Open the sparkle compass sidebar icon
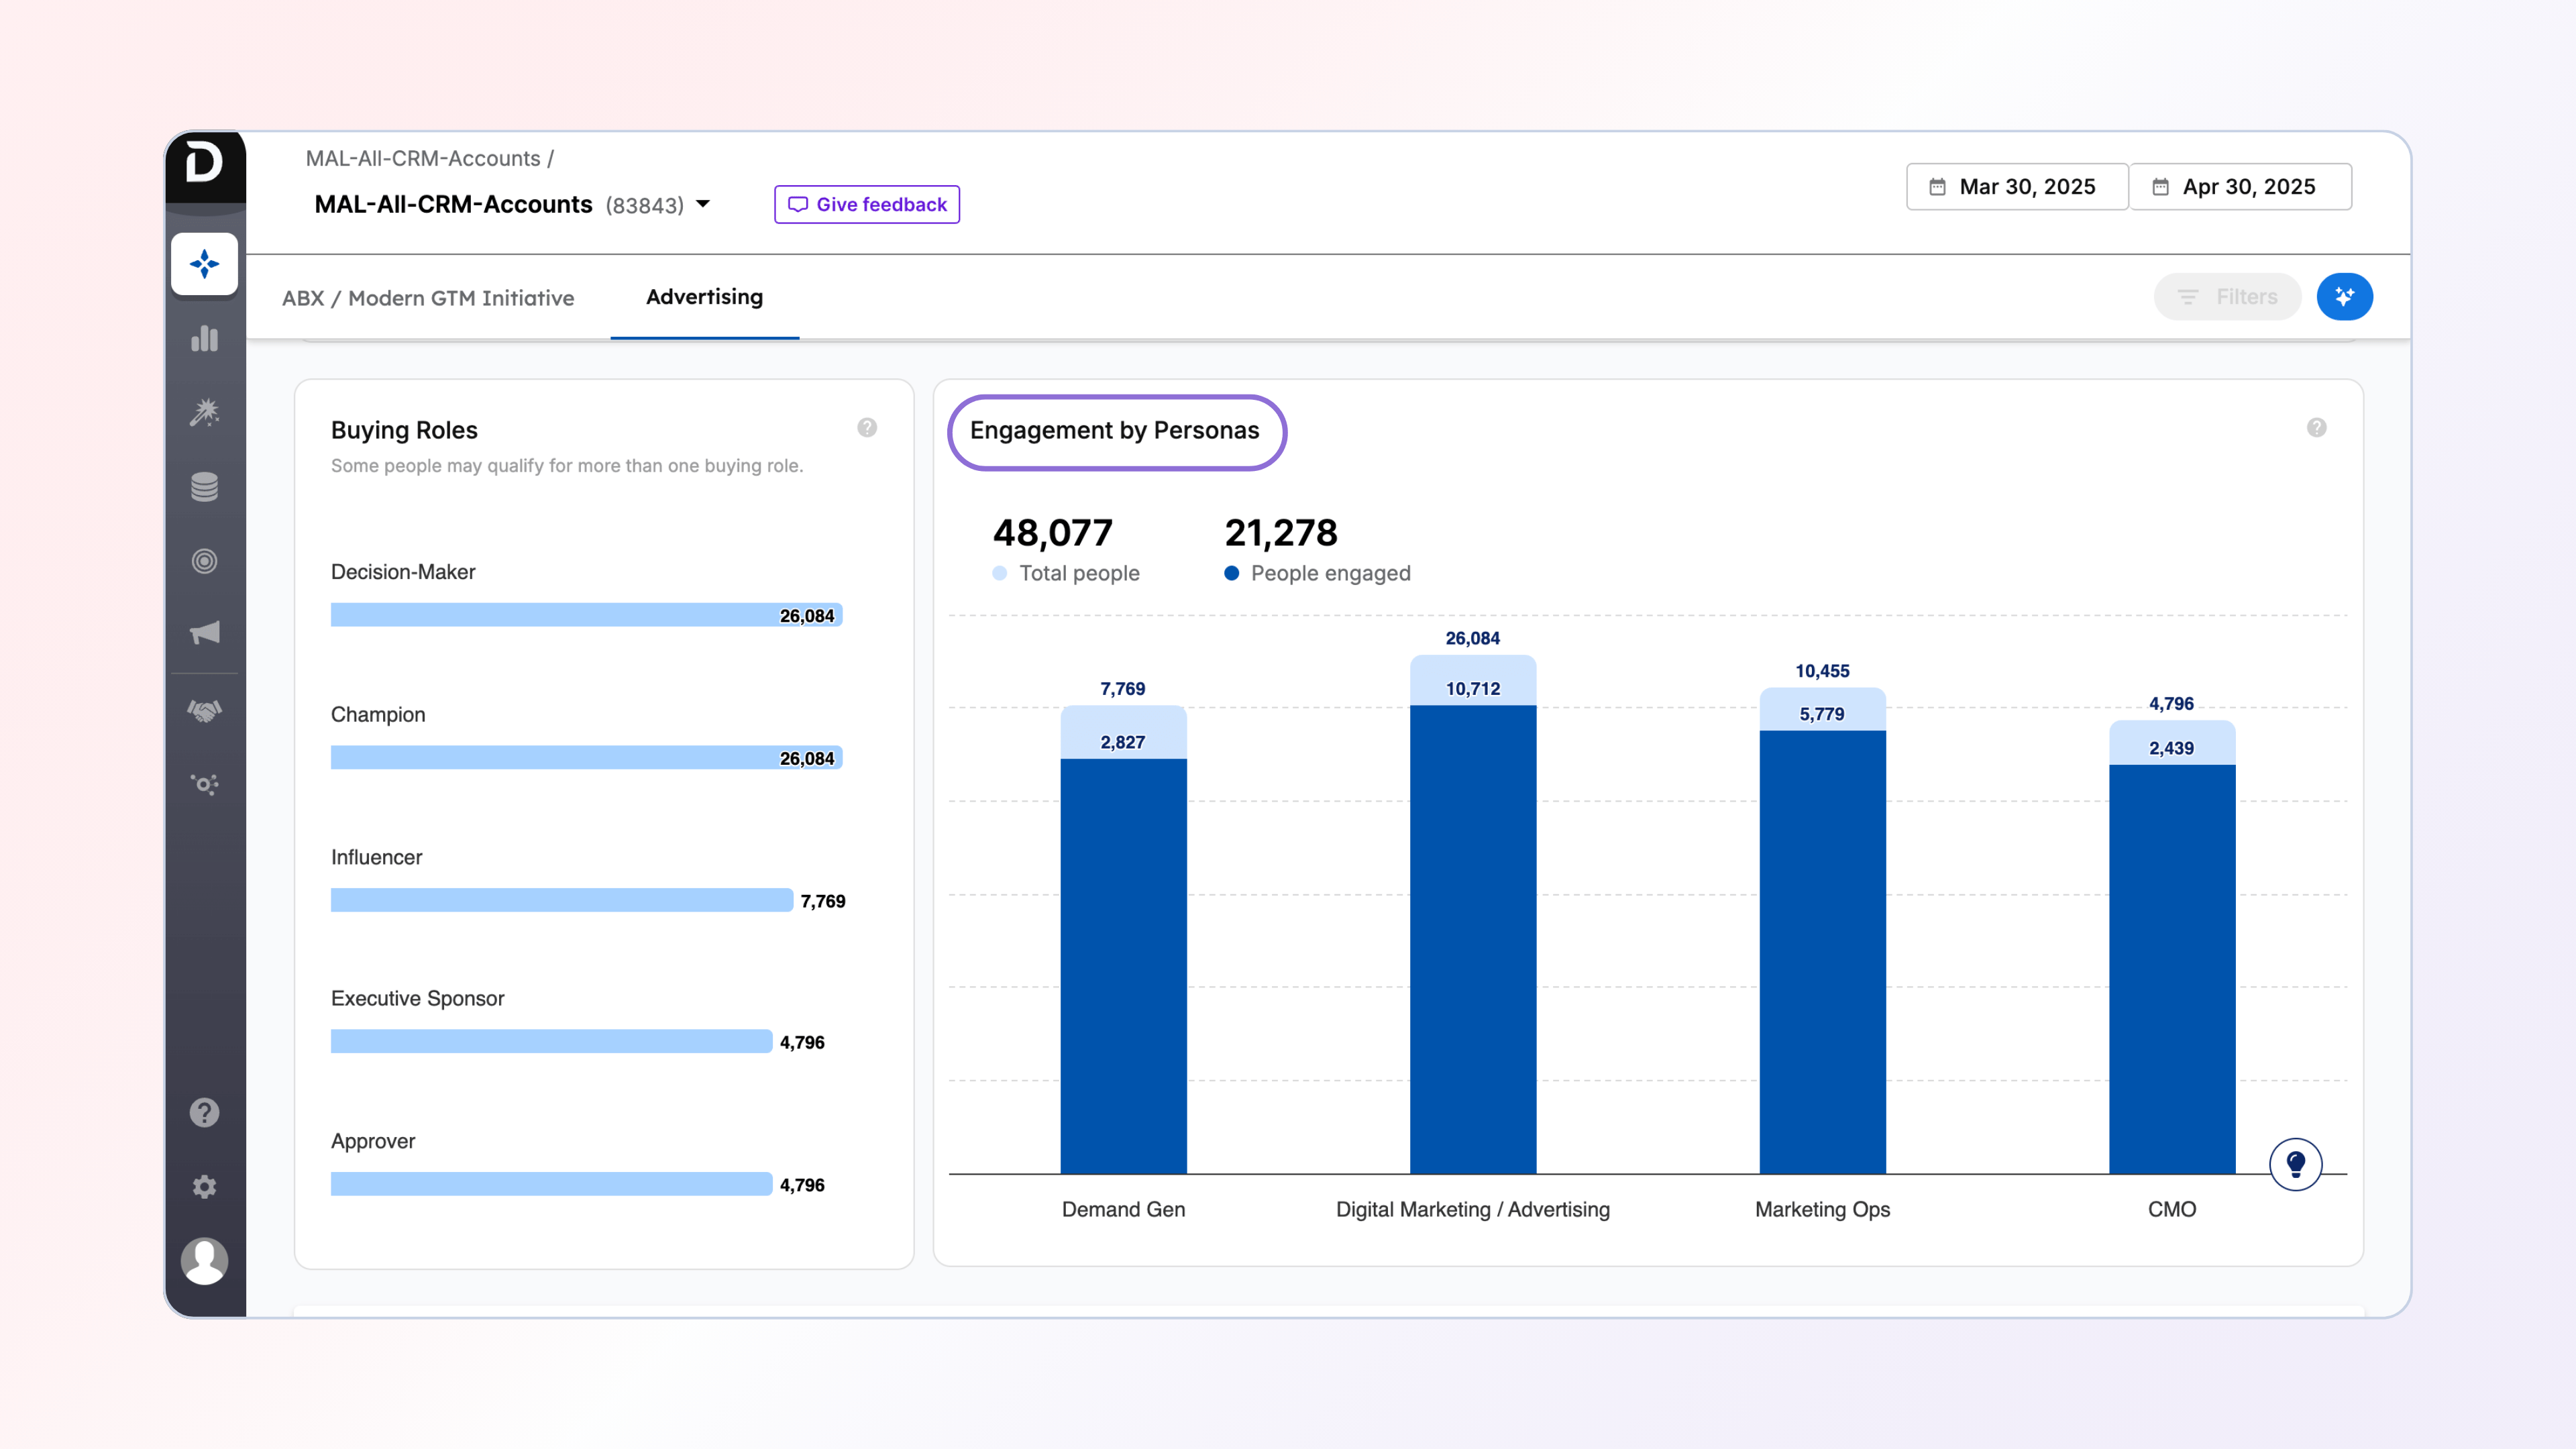The width and height of the screenshot is (2576, 1449). click(204, 264)
